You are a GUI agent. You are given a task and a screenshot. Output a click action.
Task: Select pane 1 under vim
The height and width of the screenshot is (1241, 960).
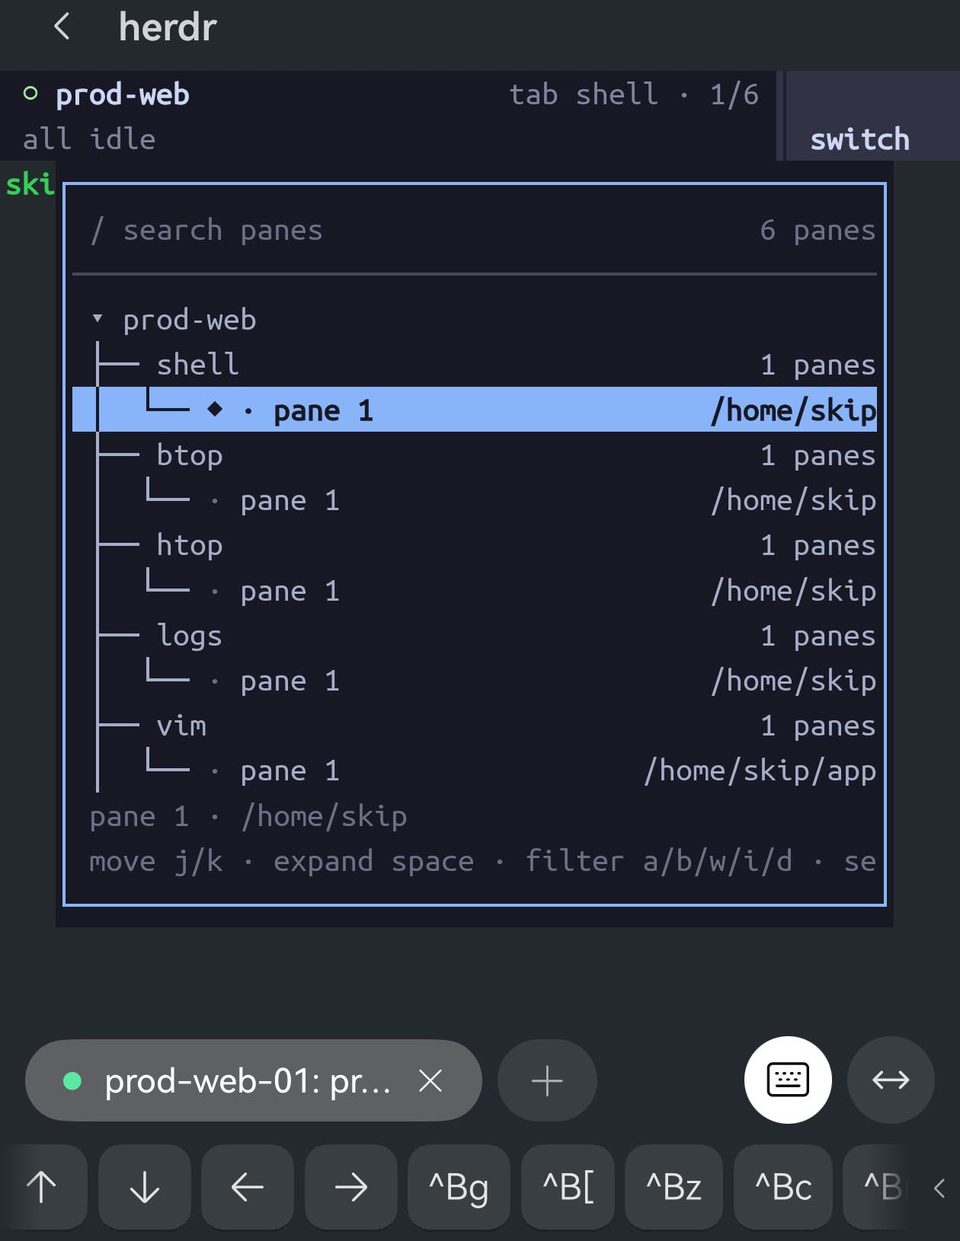[x=475, y=770]
